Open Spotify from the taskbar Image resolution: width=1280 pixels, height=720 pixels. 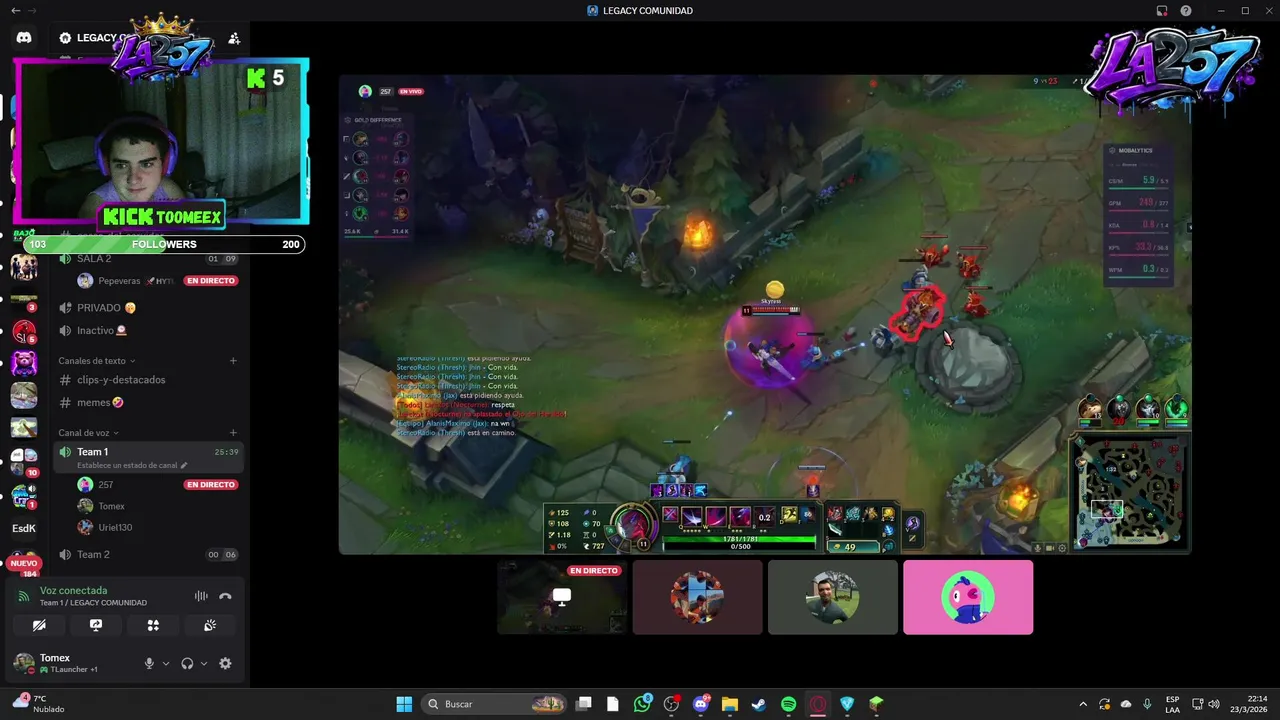[x=788, y=704]
